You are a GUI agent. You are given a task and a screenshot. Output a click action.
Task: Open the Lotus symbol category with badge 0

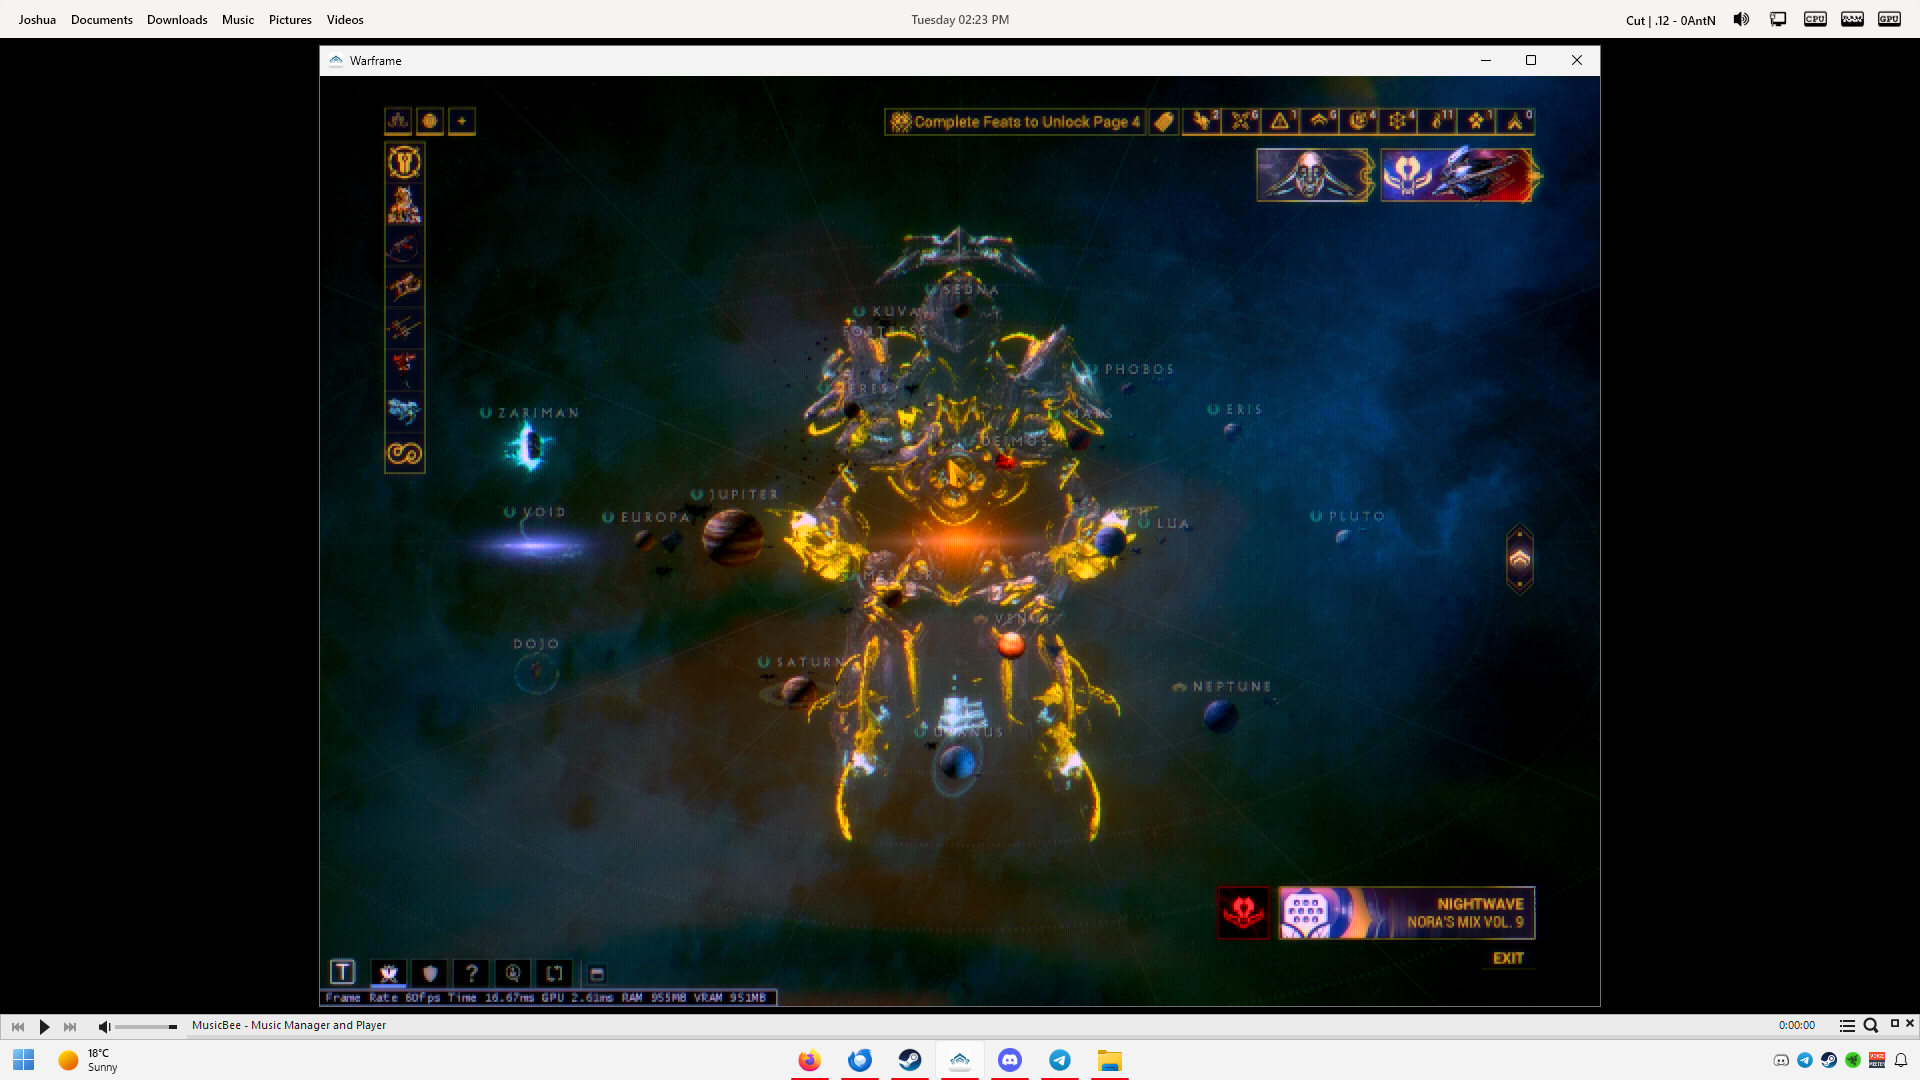1515,122
